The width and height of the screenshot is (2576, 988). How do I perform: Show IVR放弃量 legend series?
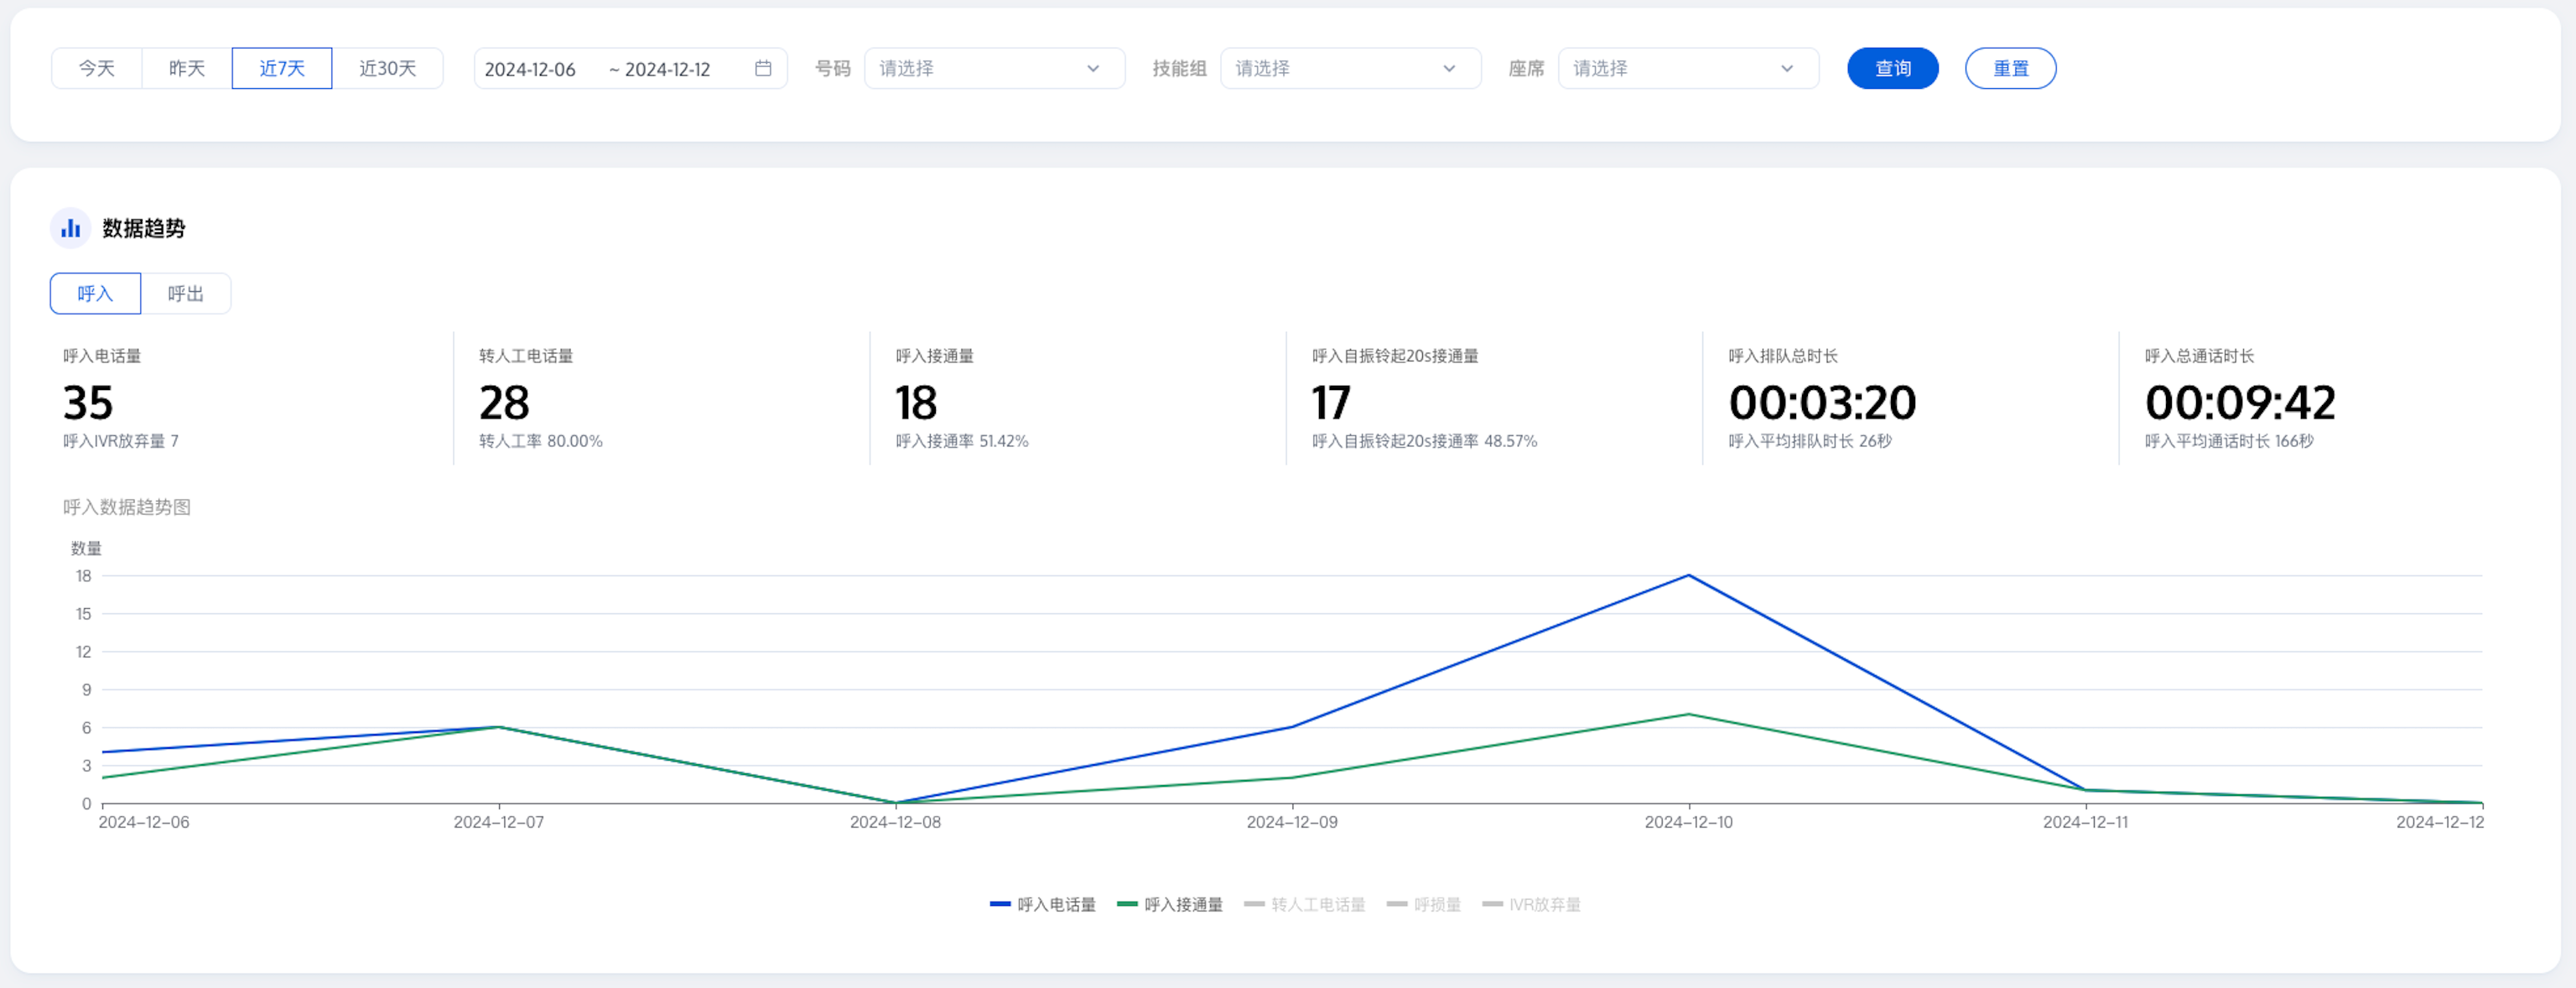coord(1532,904)
